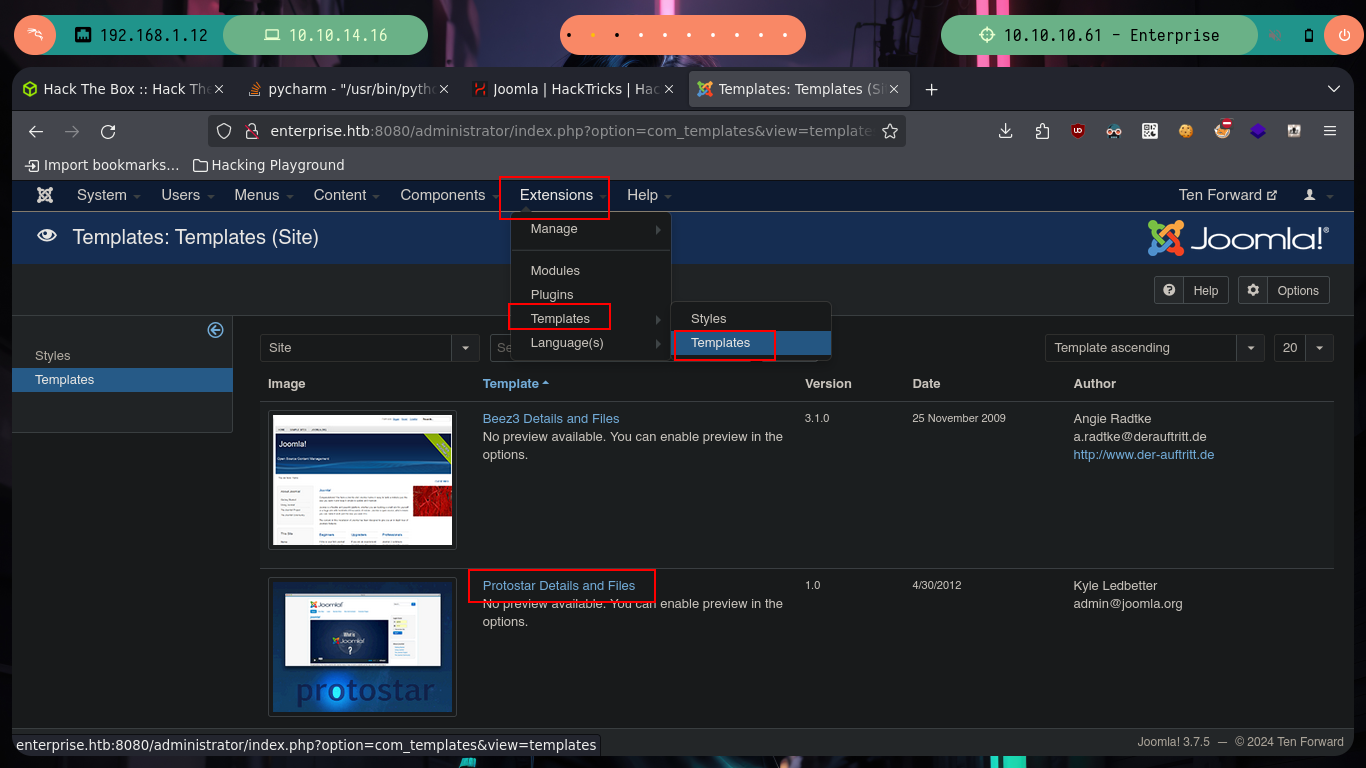Image resolution: width=1366 pixels, height=768 pixels.
Task: Open the extensions puzzle-piece icon in the toolbar
Action: [x=1042, y=131]
